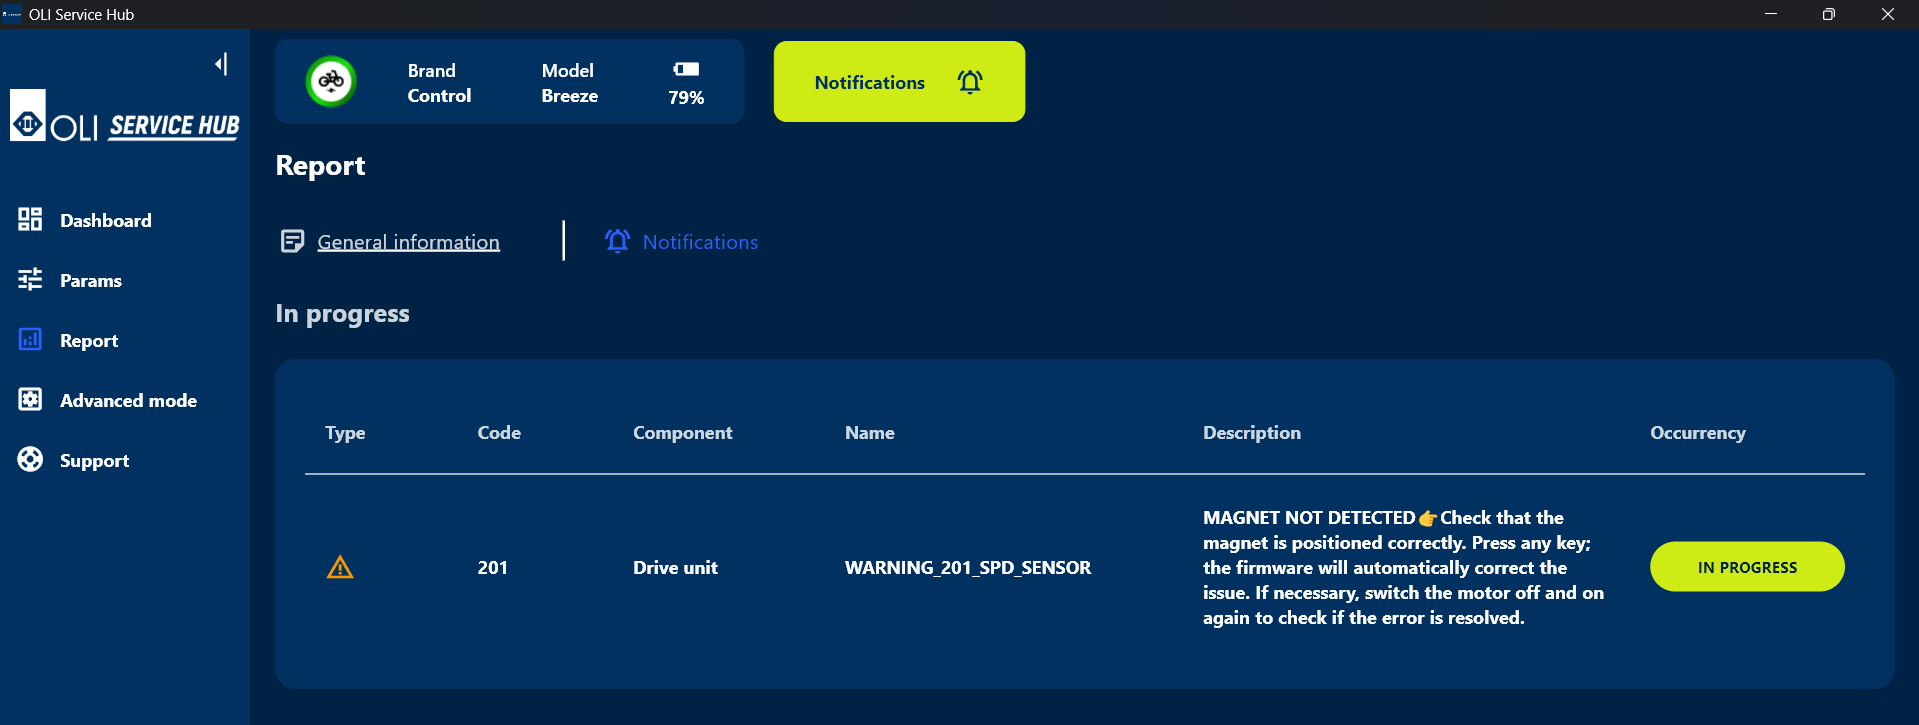
Task: Click the Code column header
Action: click(499, 433)
